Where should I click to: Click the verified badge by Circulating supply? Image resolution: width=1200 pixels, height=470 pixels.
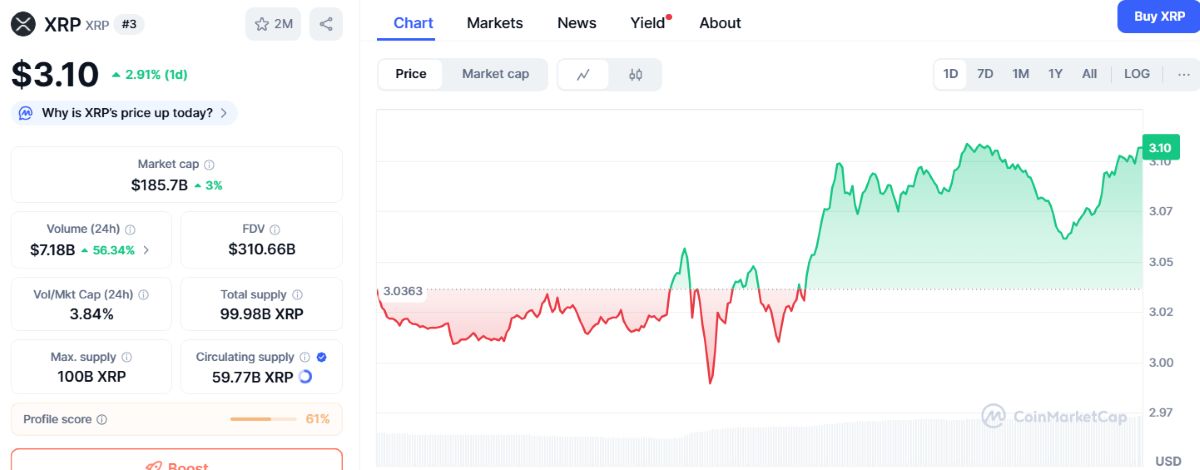pyautogui.click(x=321, y=357)
